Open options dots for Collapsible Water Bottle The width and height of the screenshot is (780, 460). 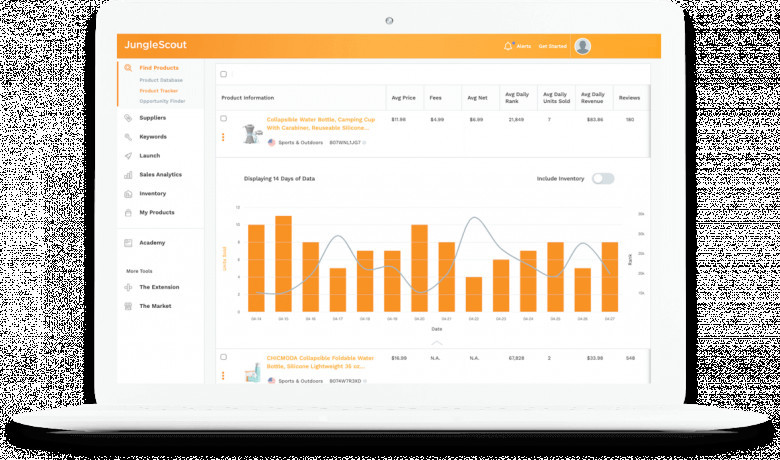(x=223, y=137)
